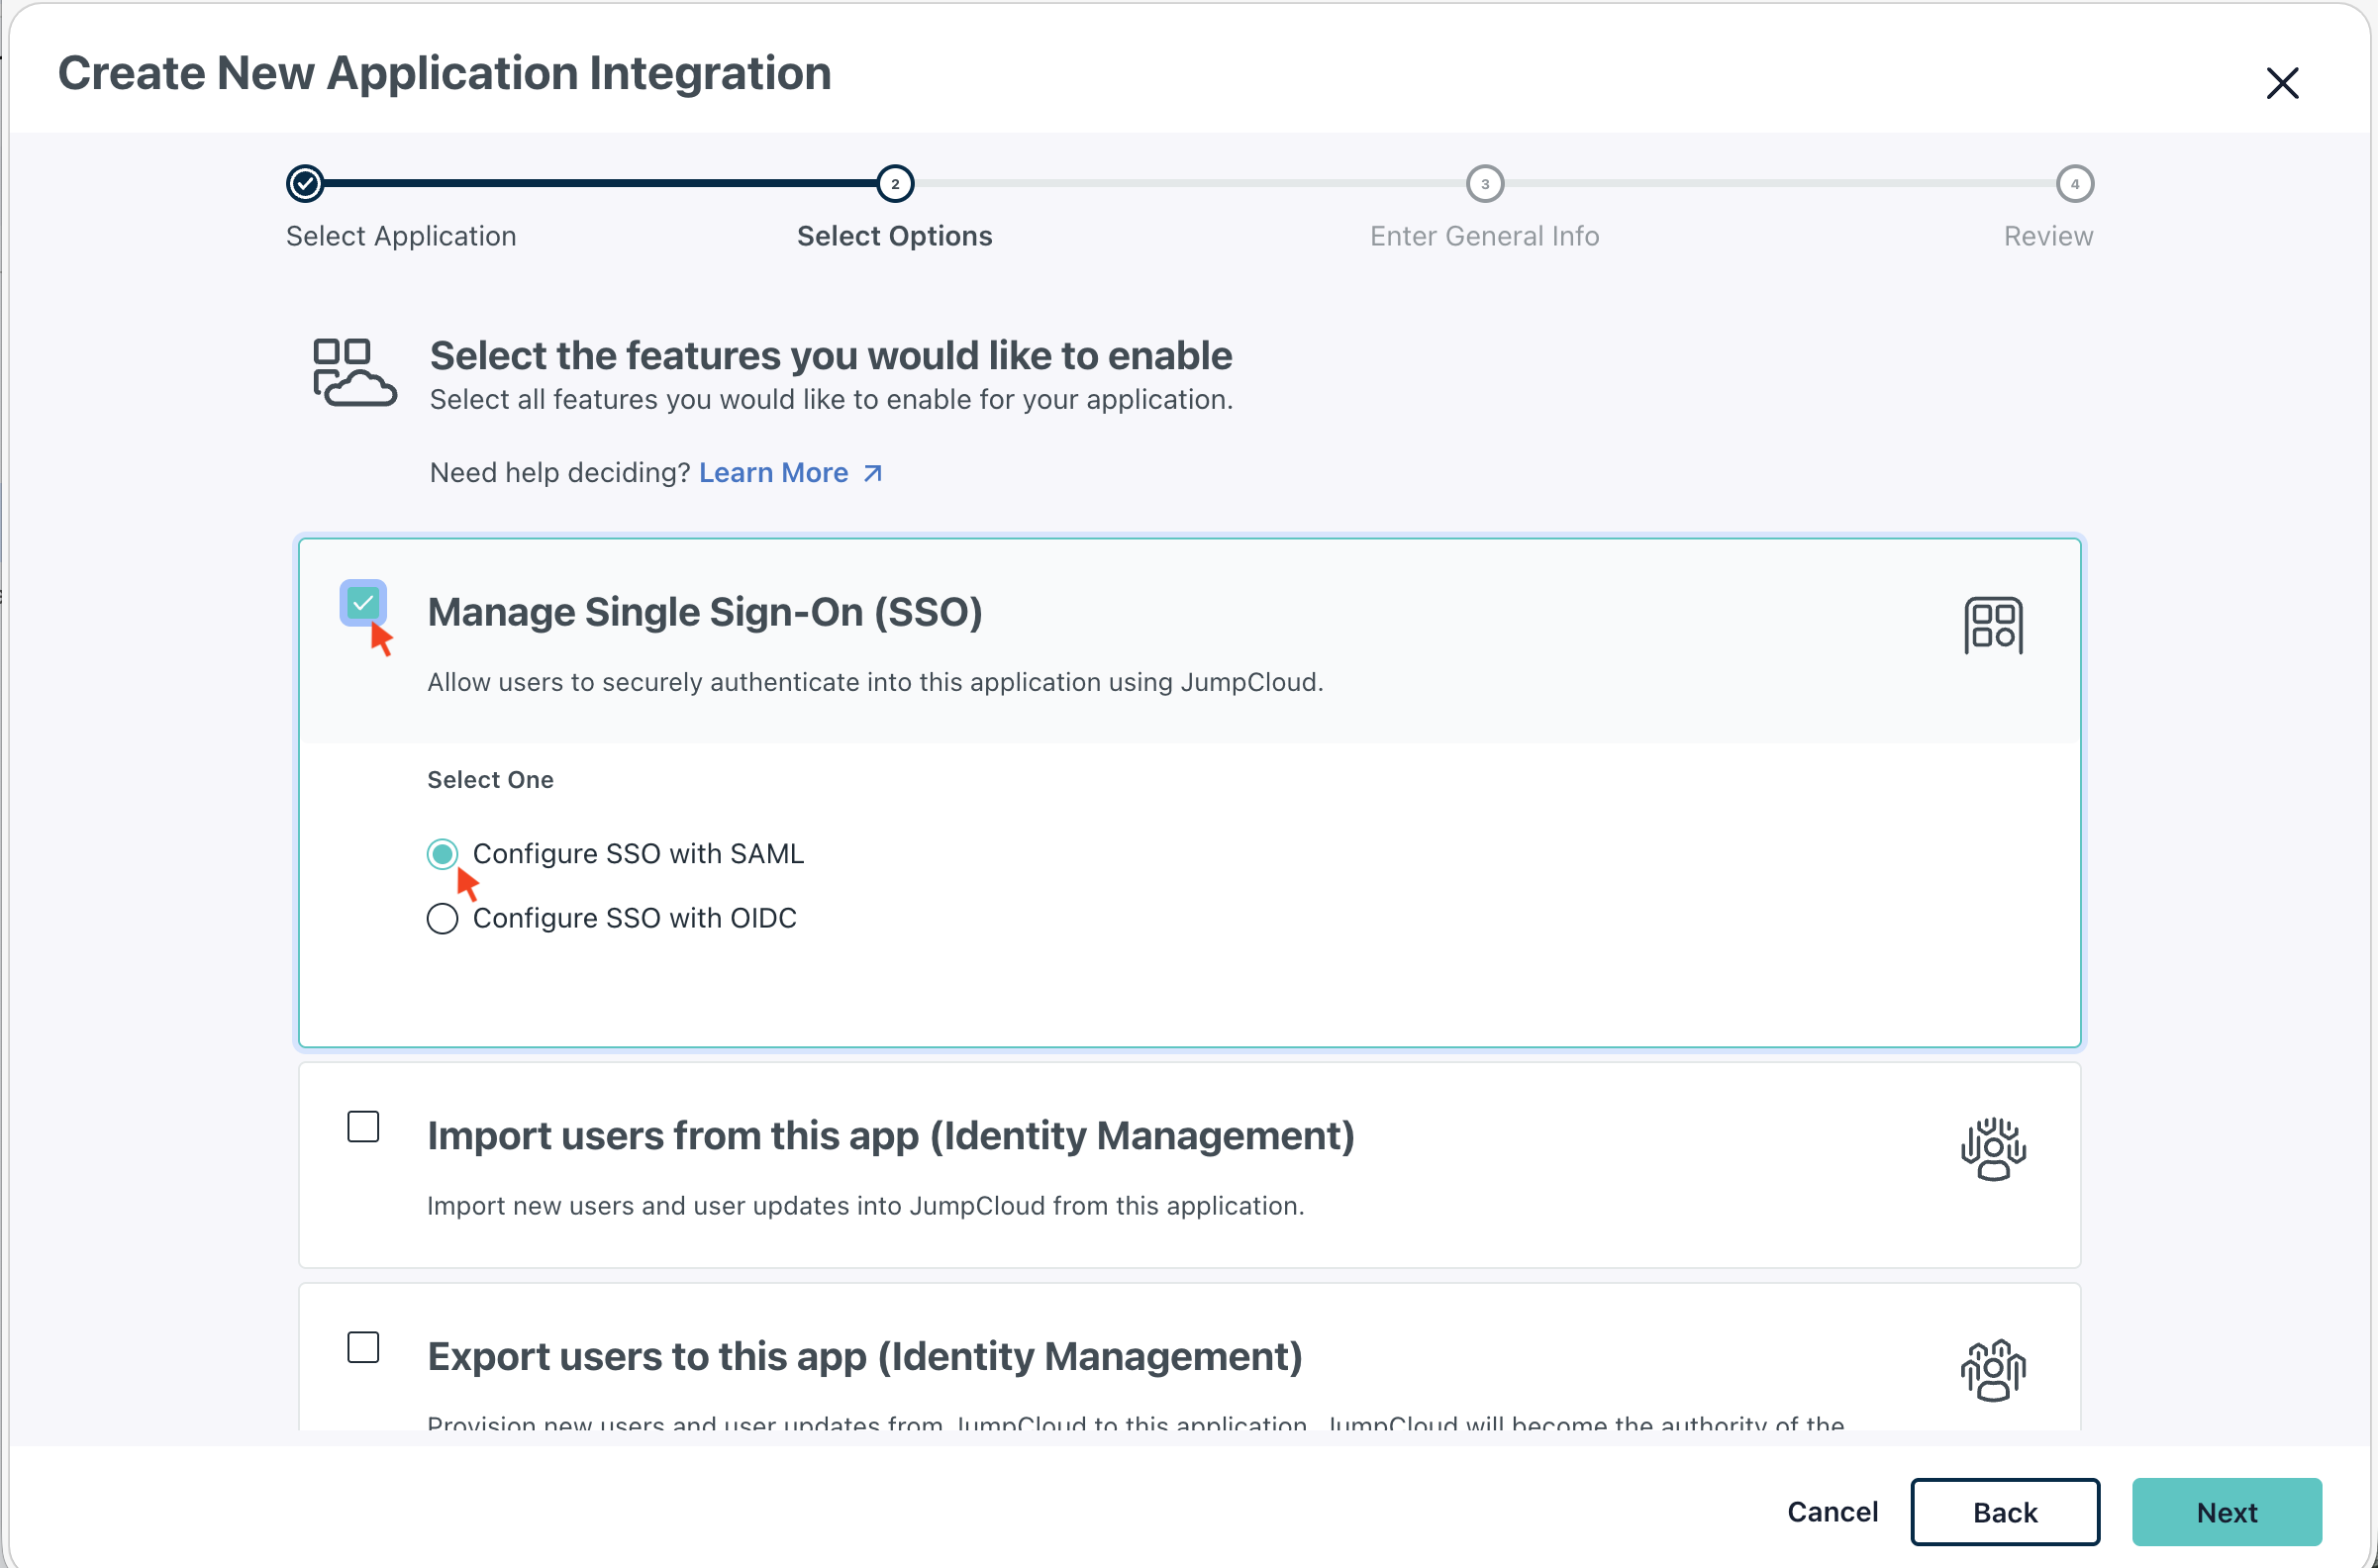Enable Import users from this app checkbox

coord(363,1127)
